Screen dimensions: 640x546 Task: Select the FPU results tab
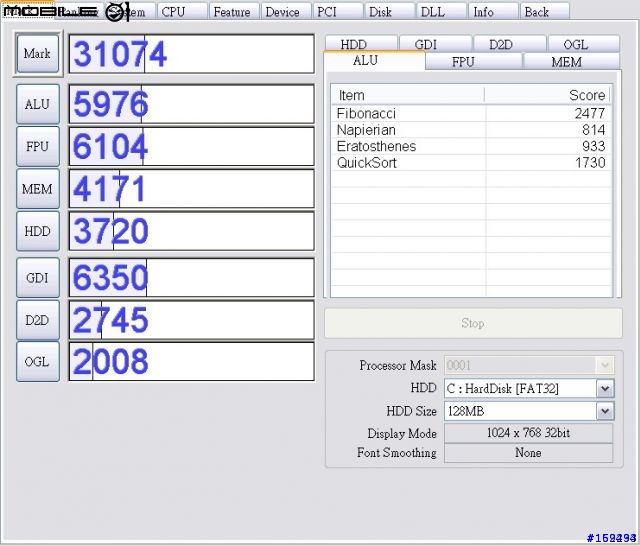point(474,62)
